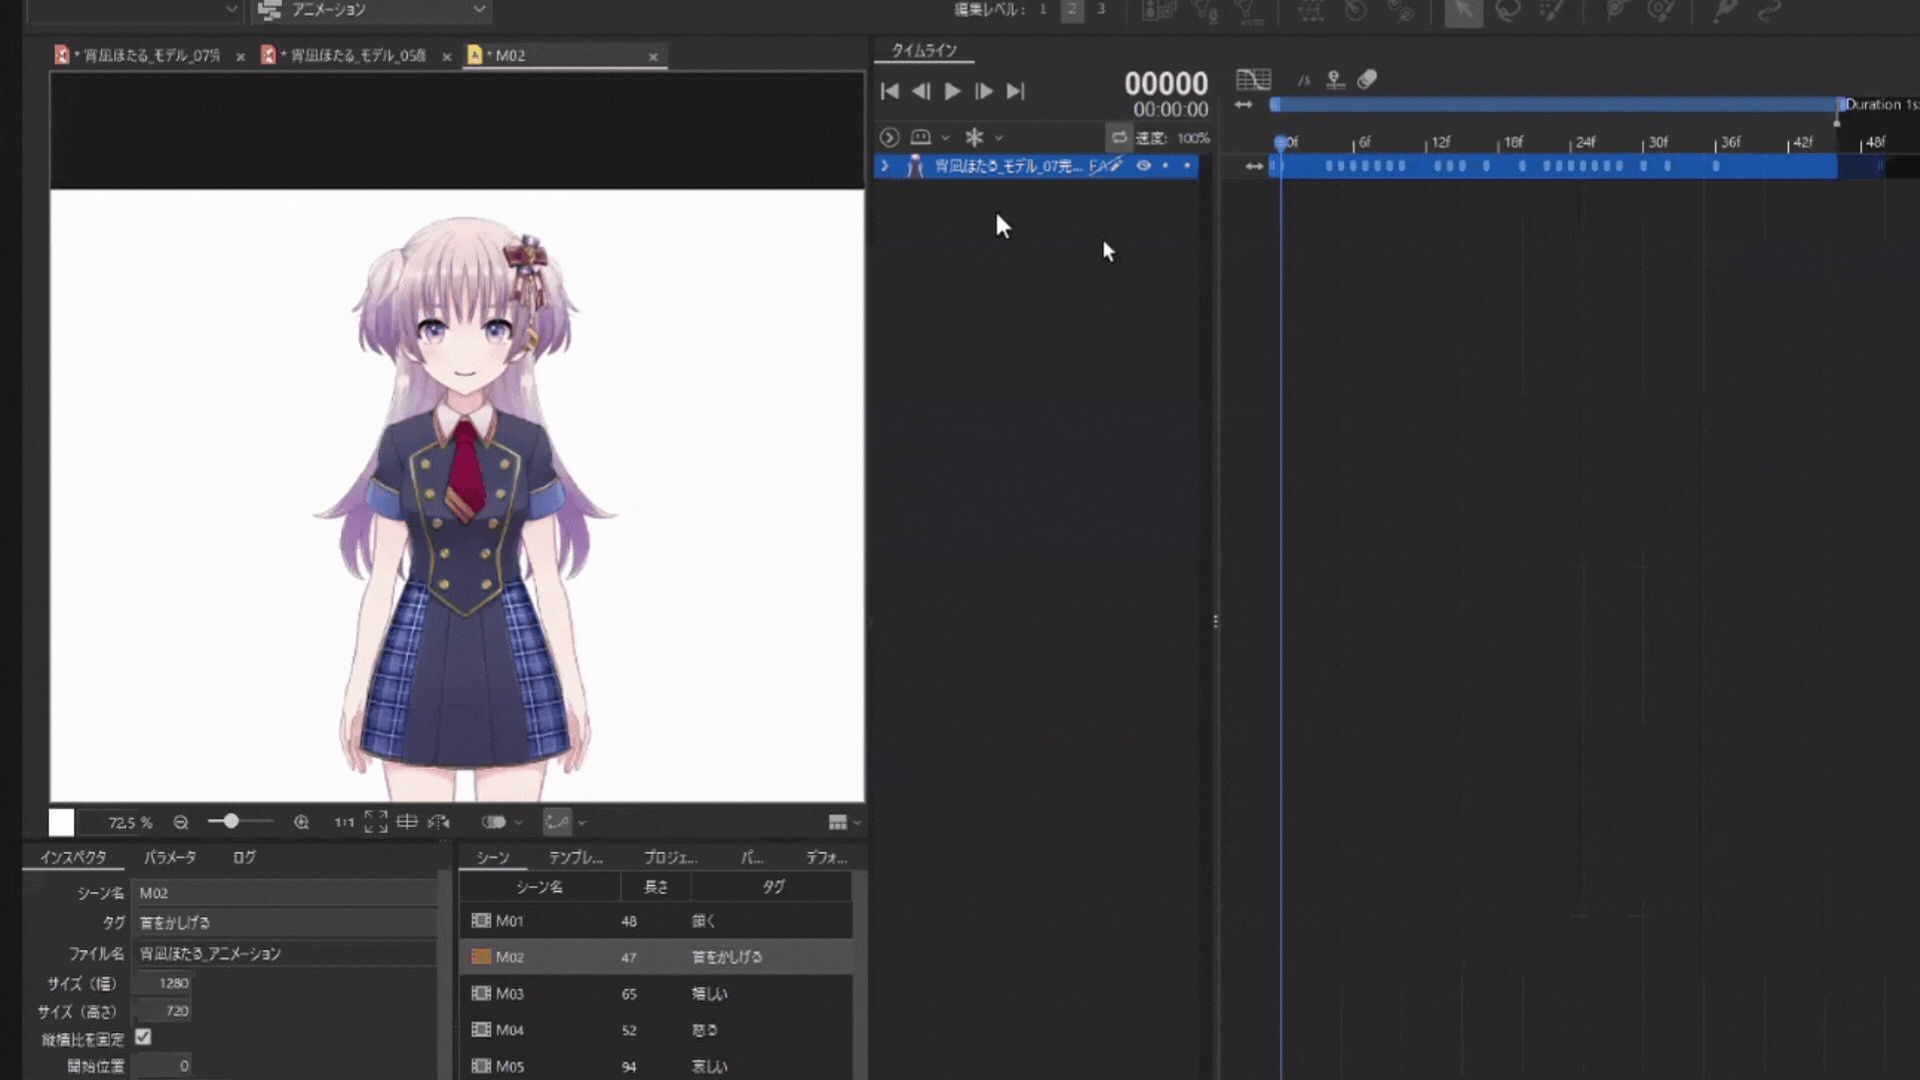Toggle the pill-shaped switch under the canvas
1920x1080 pixels.
tap(494, 822)
